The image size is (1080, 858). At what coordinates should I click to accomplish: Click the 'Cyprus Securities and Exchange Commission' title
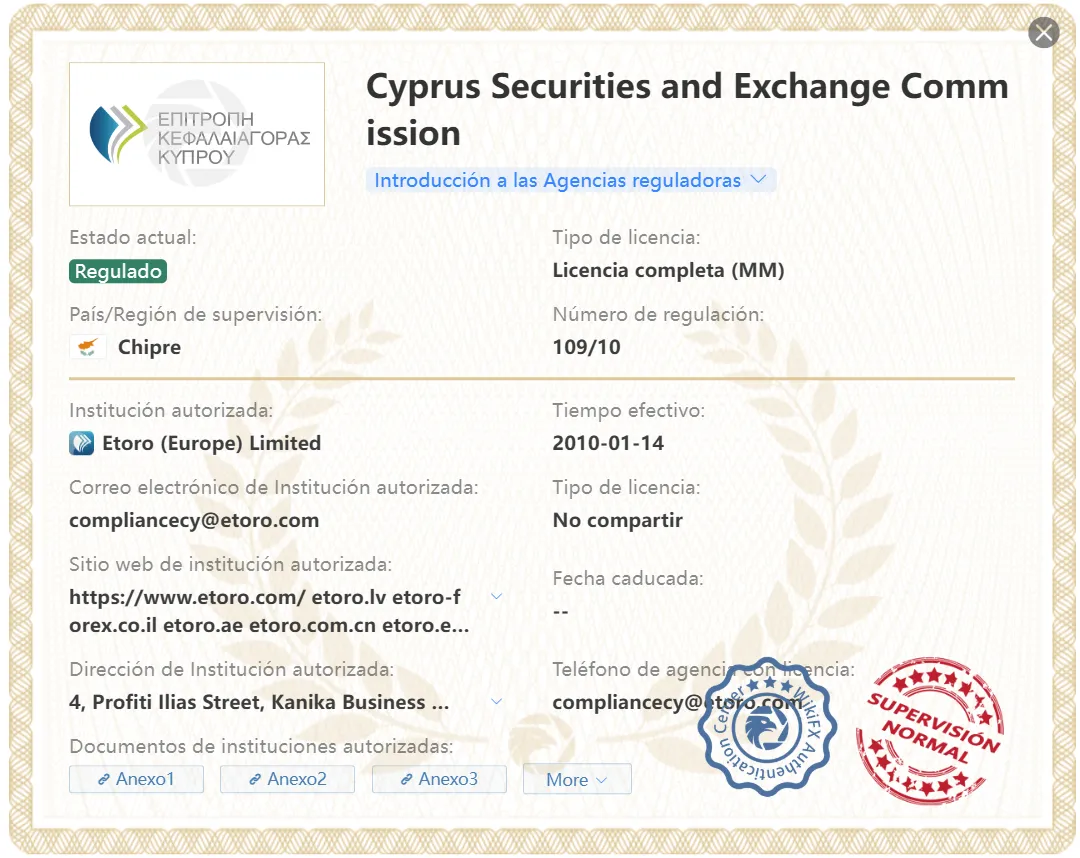687,109
